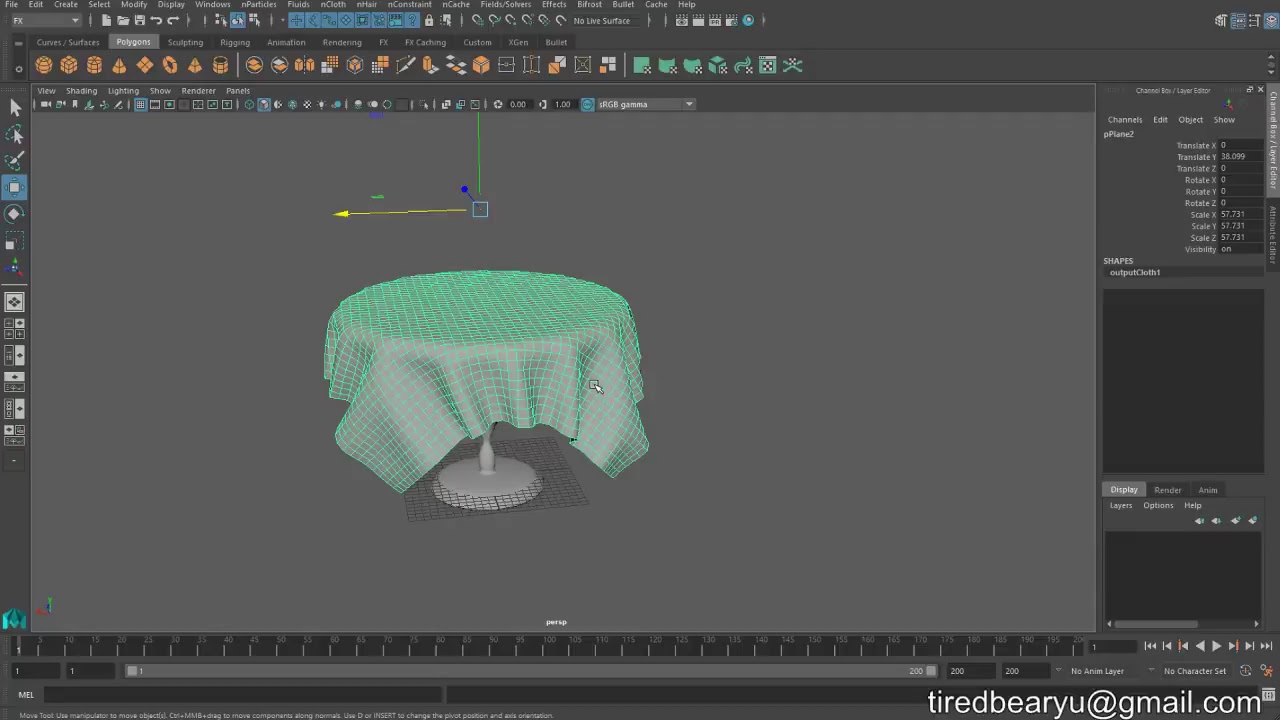Create a polygon pyramid from the shelf
Image resolution: width=1280 pixels, height=720 pixels.
(195, 65)
